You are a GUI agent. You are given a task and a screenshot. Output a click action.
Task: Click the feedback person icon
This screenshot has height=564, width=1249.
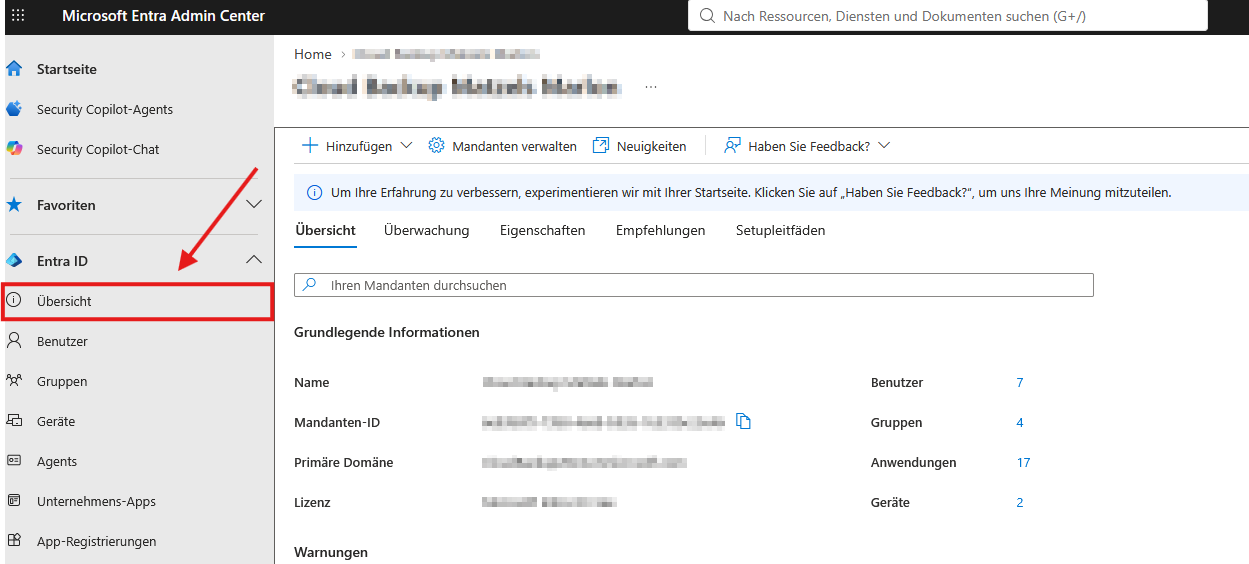[x=733, y=146]
